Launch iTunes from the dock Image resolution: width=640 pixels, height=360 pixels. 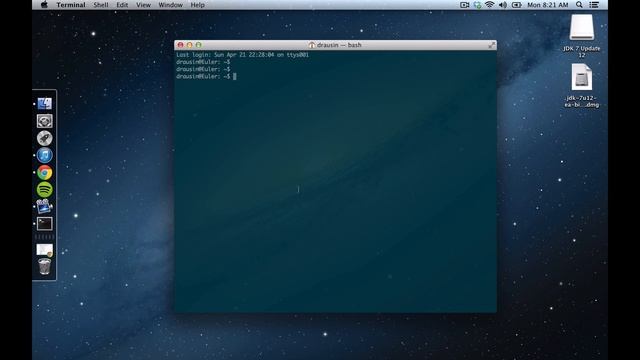(44, 156)
